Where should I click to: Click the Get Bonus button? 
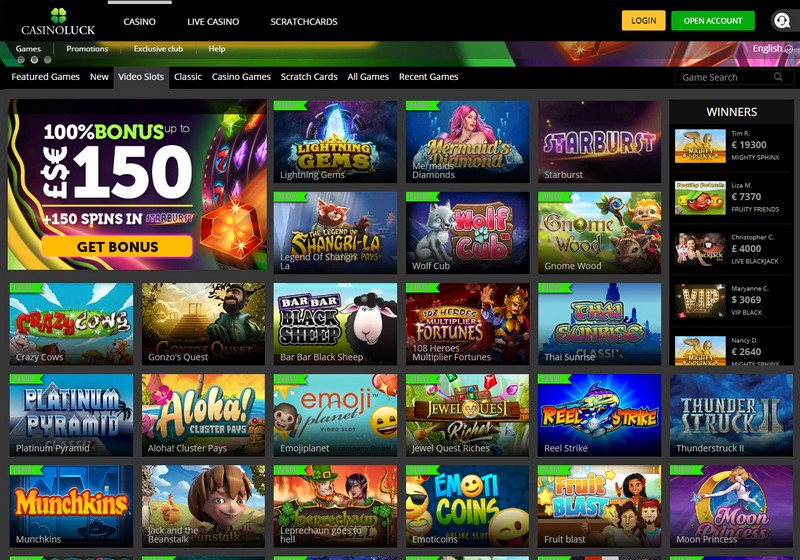(x=117, y=247)
